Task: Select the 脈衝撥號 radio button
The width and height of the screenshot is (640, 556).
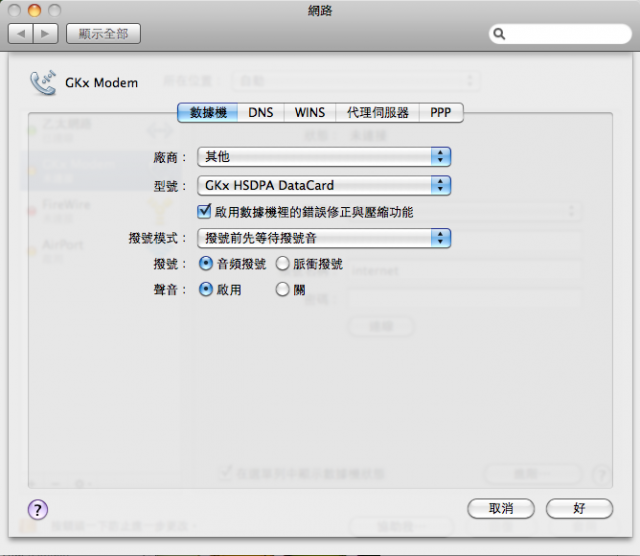Action: [282, 264]
